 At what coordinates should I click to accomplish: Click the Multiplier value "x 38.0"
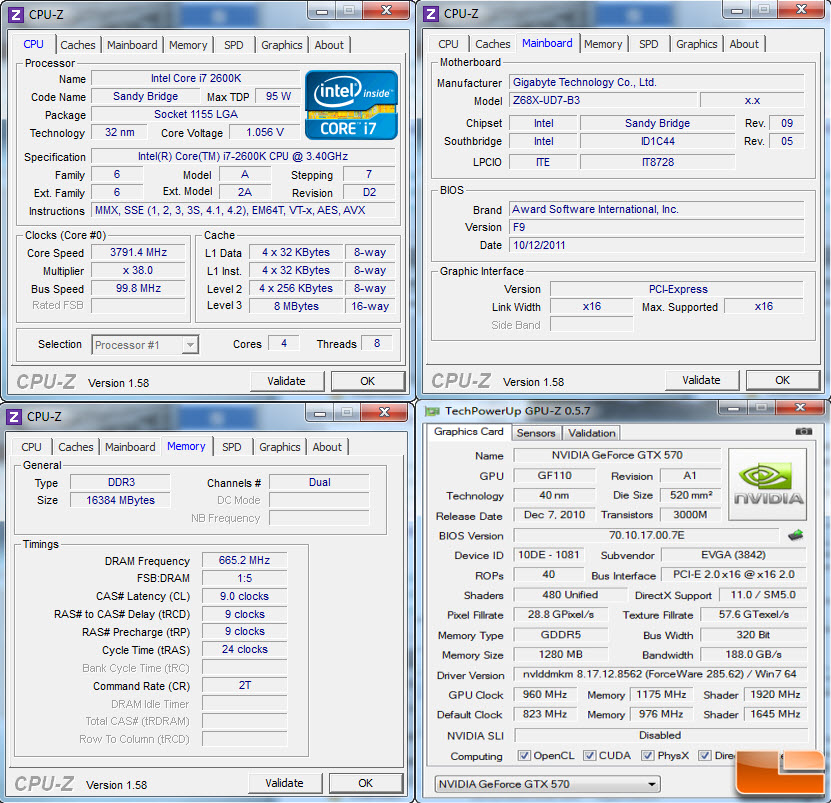coord(138,270)
